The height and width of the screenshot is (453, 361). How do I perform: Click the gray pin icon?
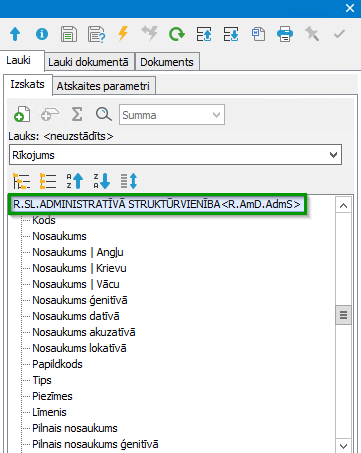(x=312, y=34)
